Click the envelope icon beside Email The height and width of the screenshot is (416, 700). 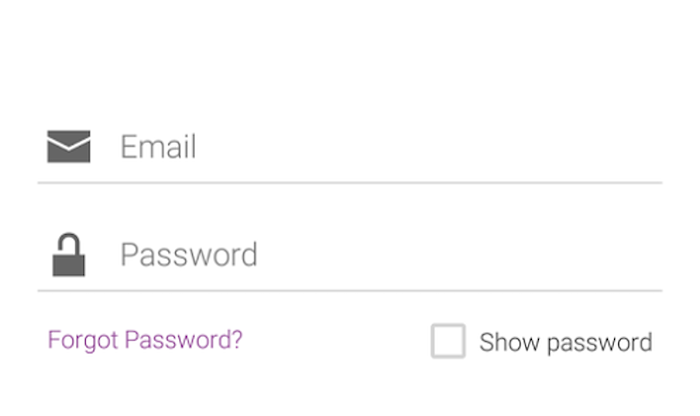click(x=69, y=146)
